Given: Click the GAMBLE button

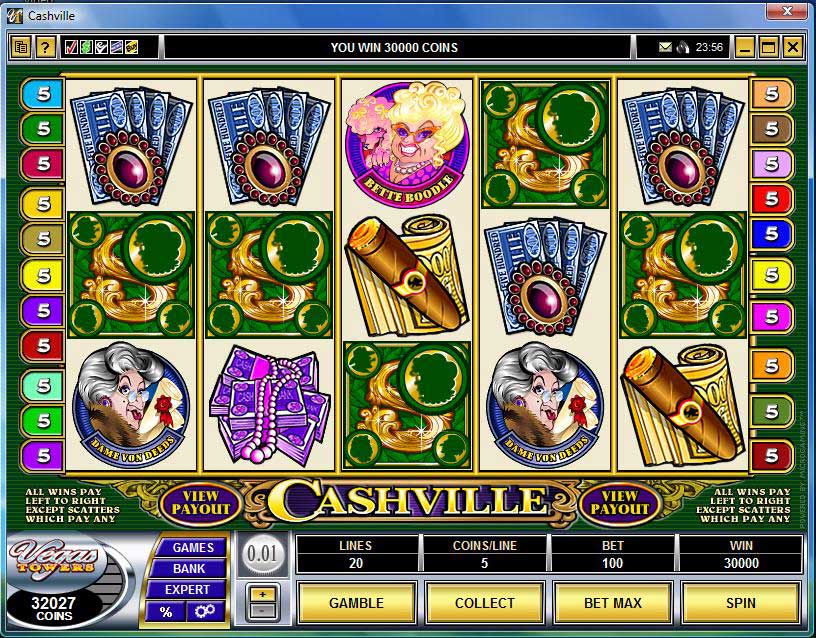Looking at the screenshot, I should pos(356,603).
